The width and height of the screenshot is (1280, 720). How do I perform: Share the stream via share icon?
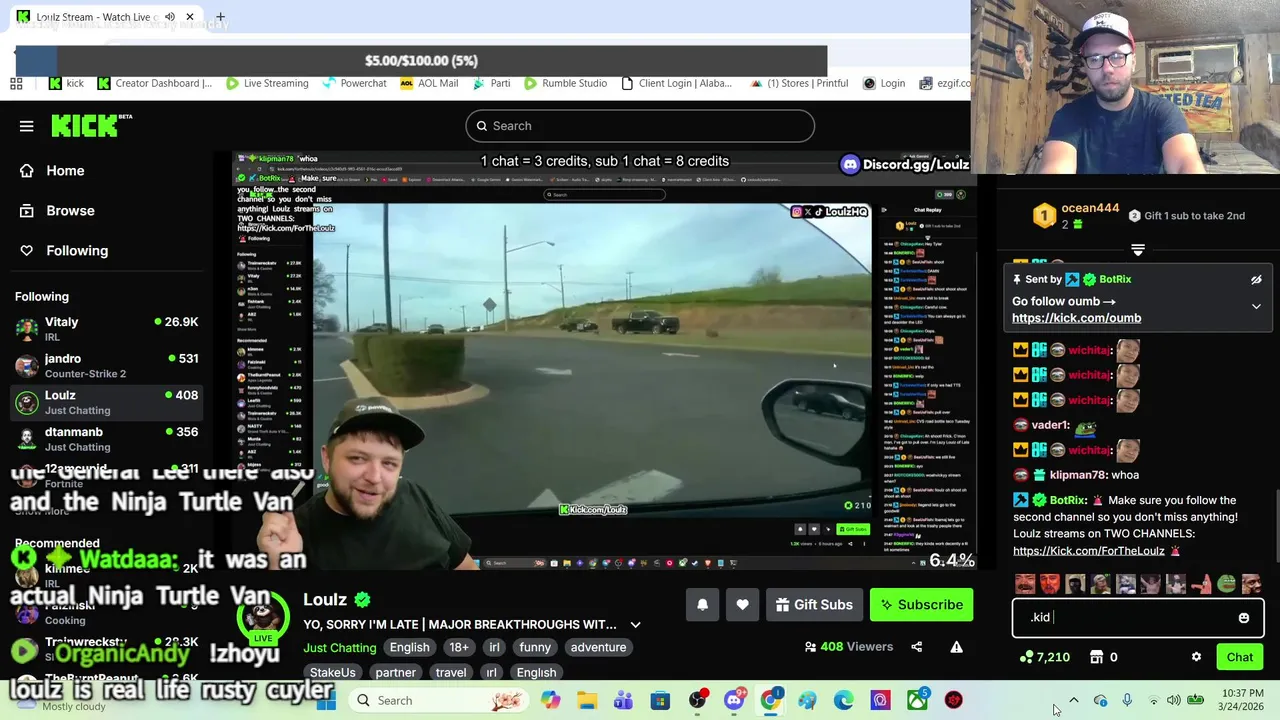916,647
